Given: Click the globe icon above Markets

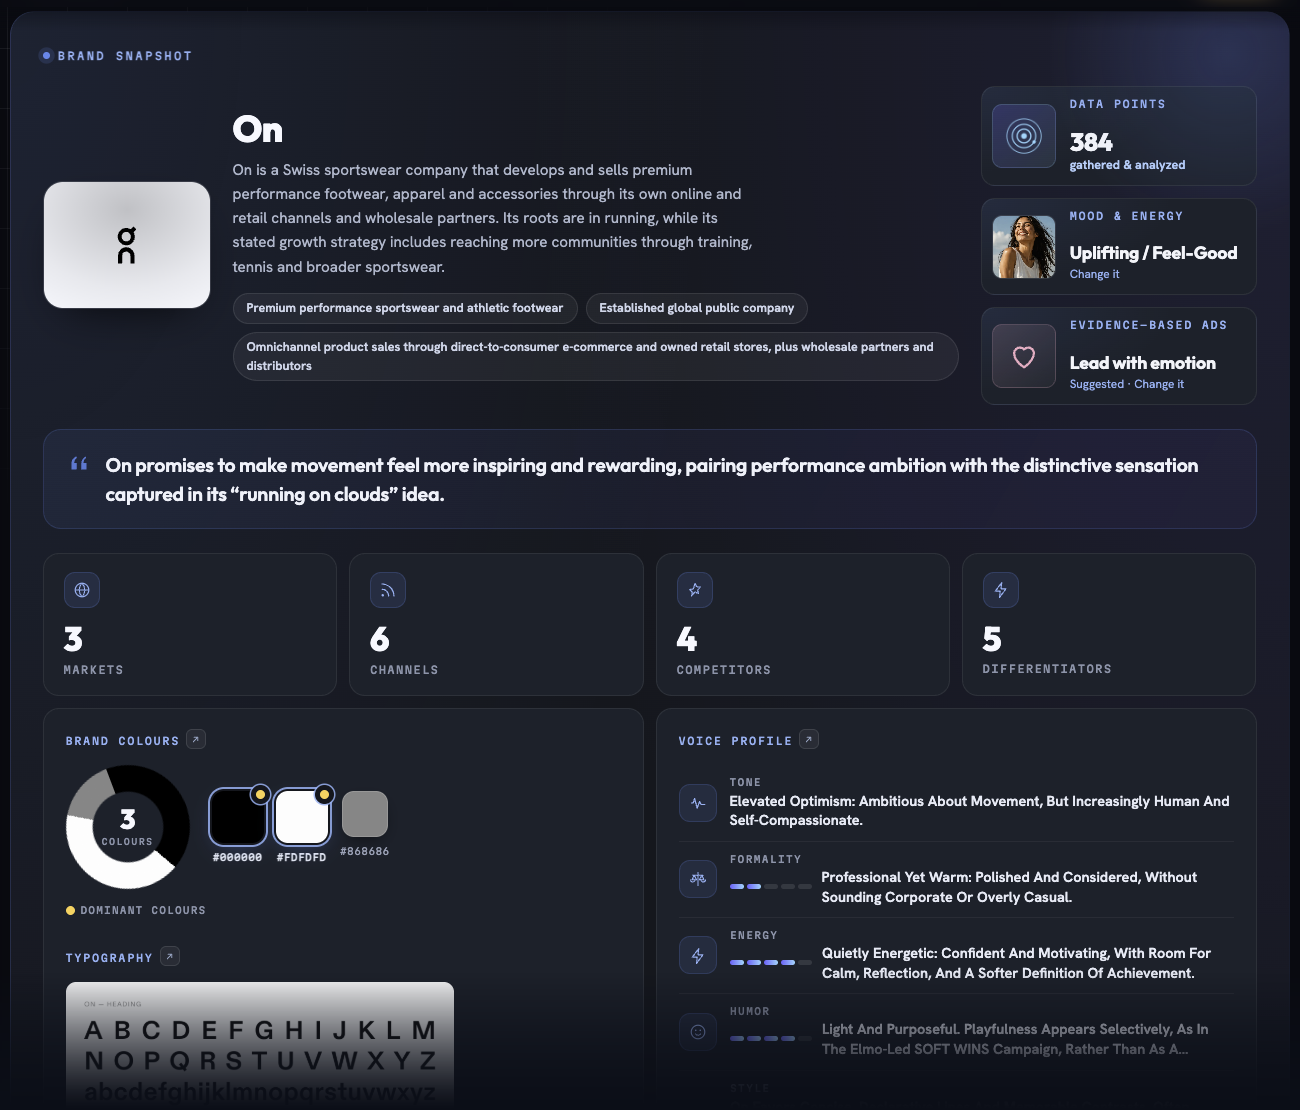Looking at the screenshot, I should 82,590.
